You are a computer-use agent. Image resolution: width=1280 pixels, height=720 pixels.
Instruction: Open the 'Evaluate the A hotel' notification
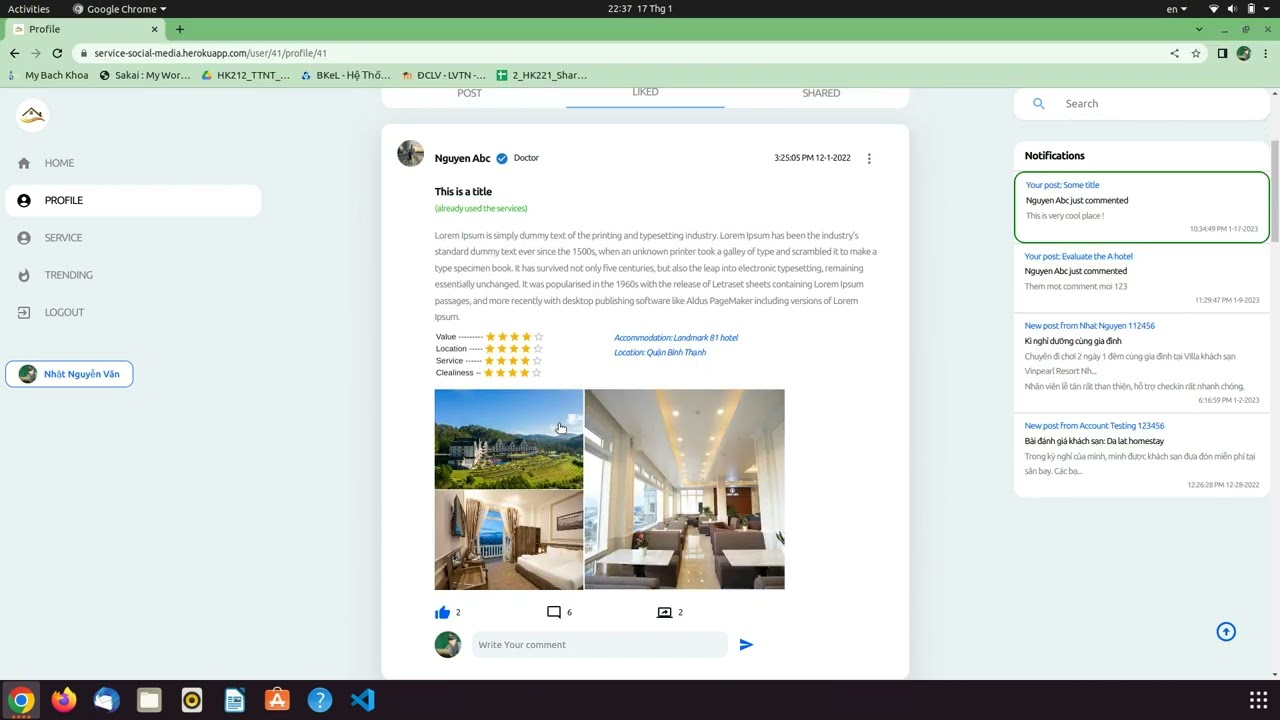(1142, 279)
